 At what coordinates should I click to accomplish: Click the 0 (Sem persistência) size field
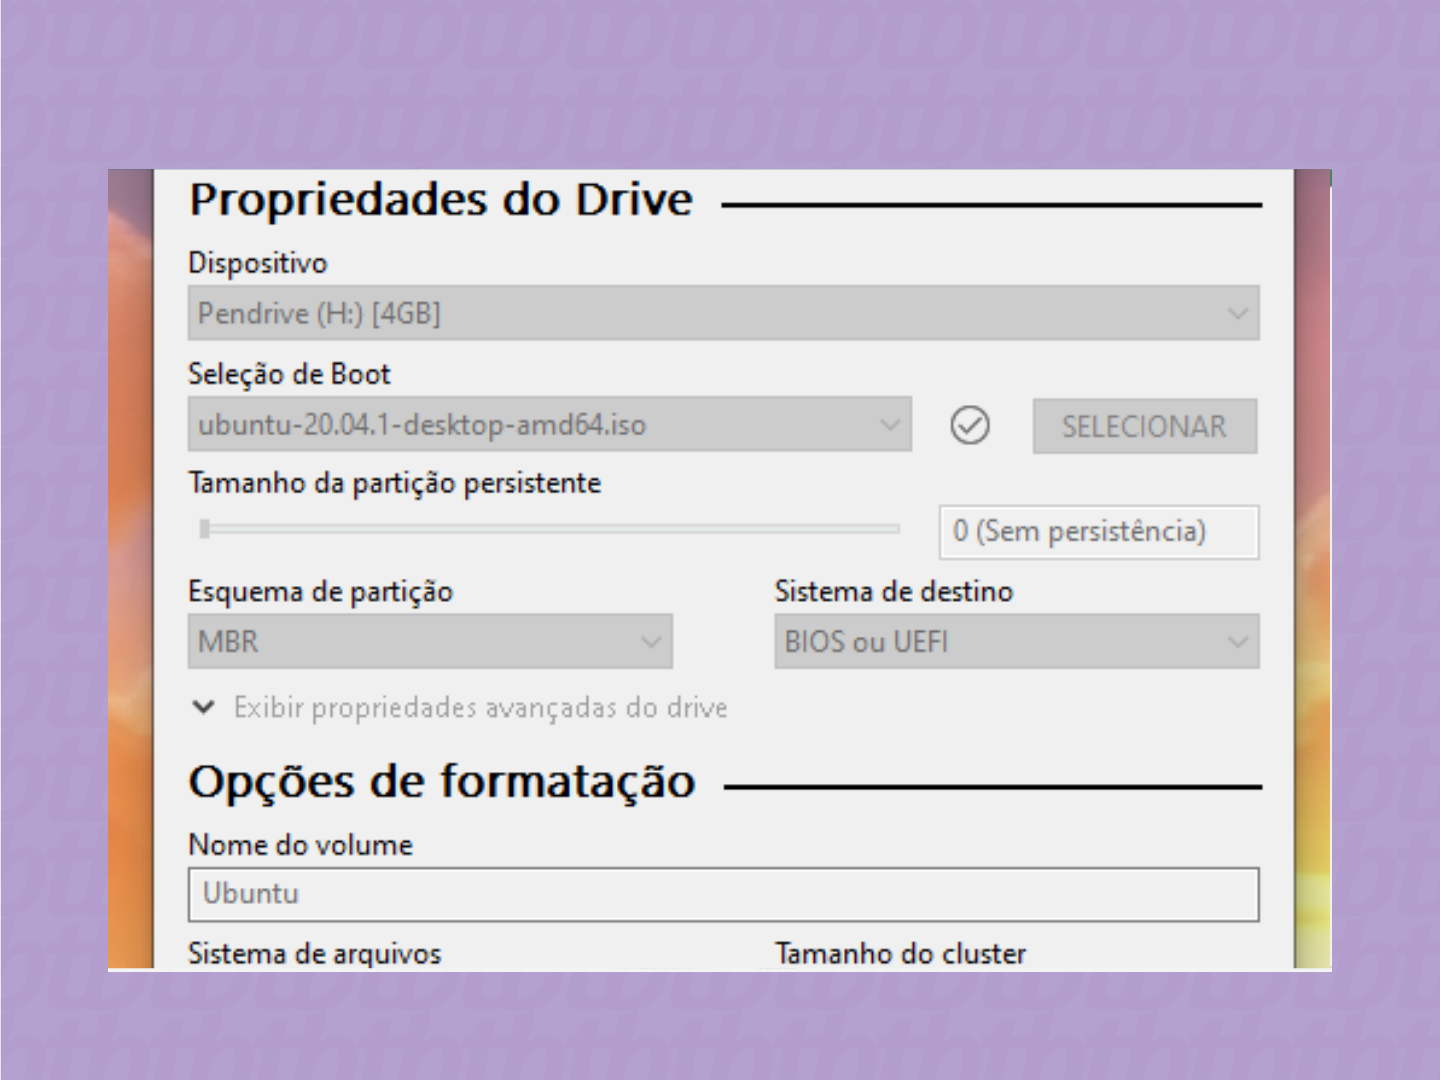pyautogui.click(x=1097, y=532)
